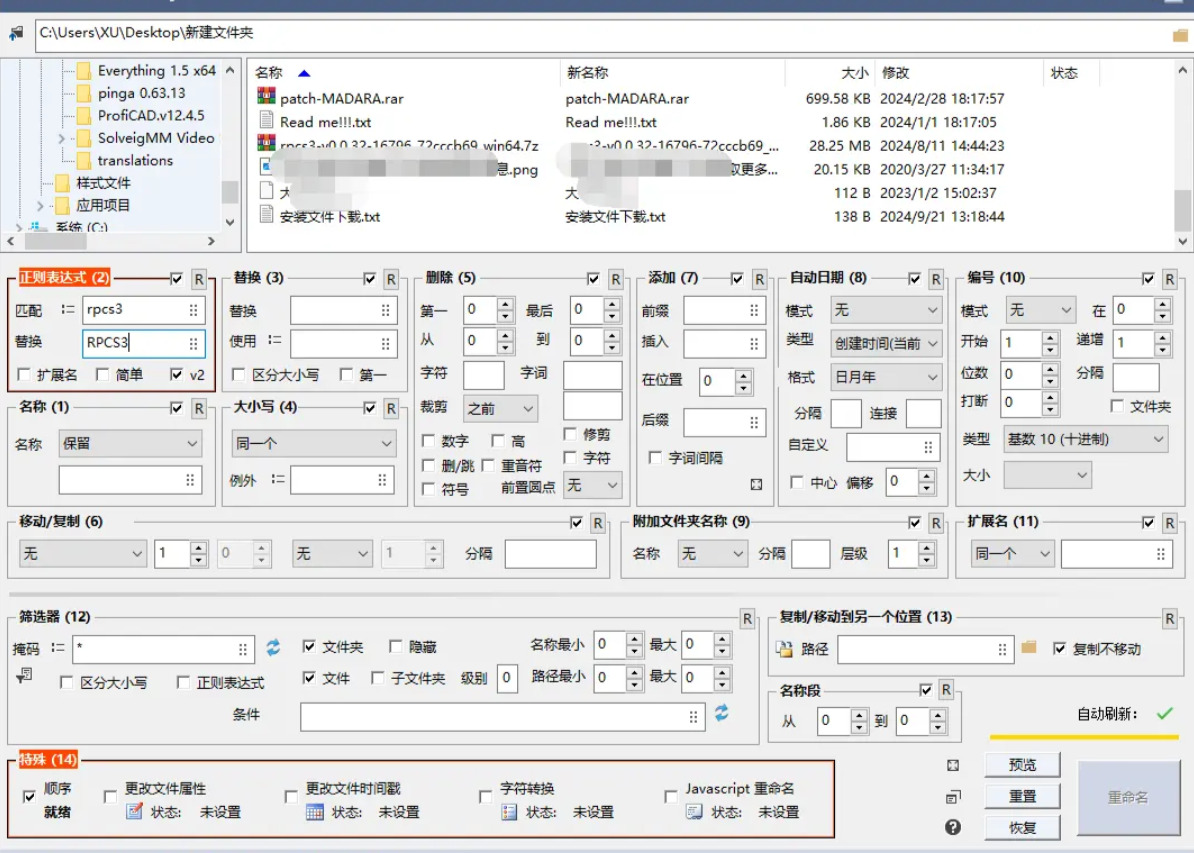Click the help question mark icon

953,827
